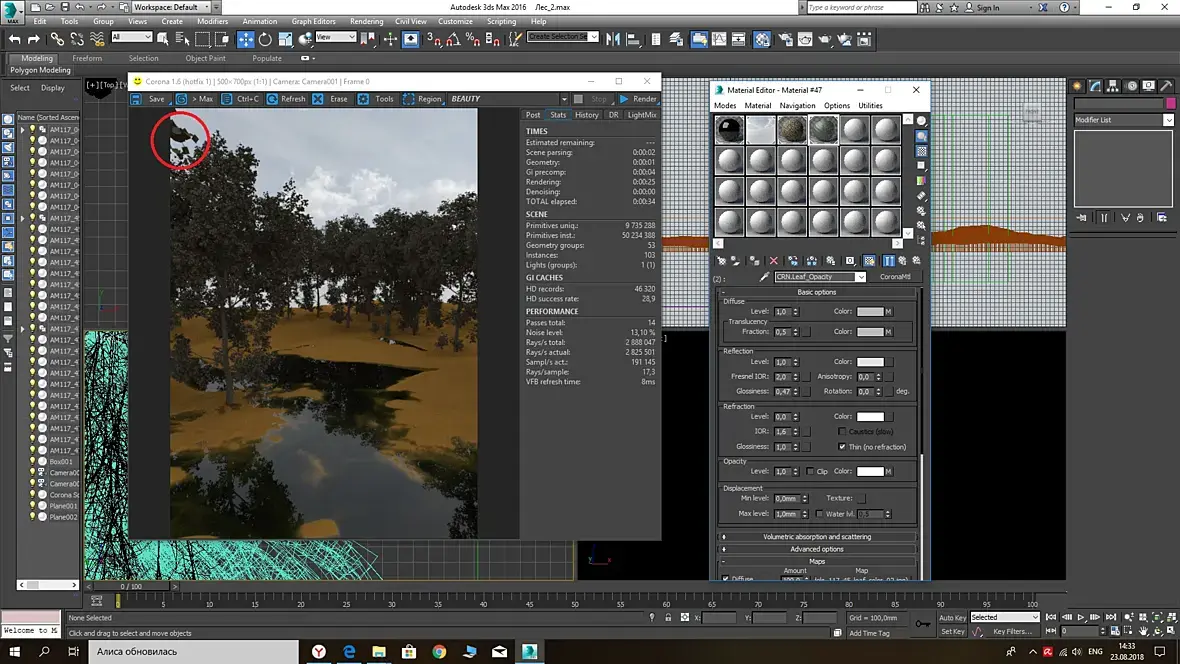The image size is (1180, 664).
Task: Toggle the Opacity Clip checkbox
Action: click(810, 471)
